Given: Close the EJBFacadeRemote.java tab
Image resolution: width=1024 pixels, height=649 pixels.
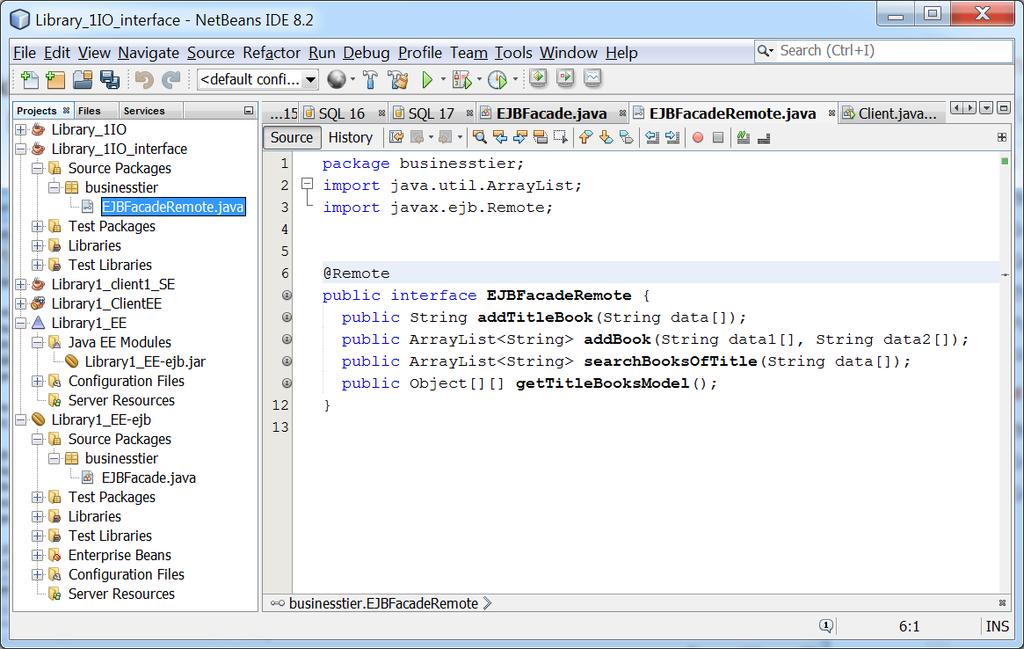Looking at the screenshot, I should [831, 114].
